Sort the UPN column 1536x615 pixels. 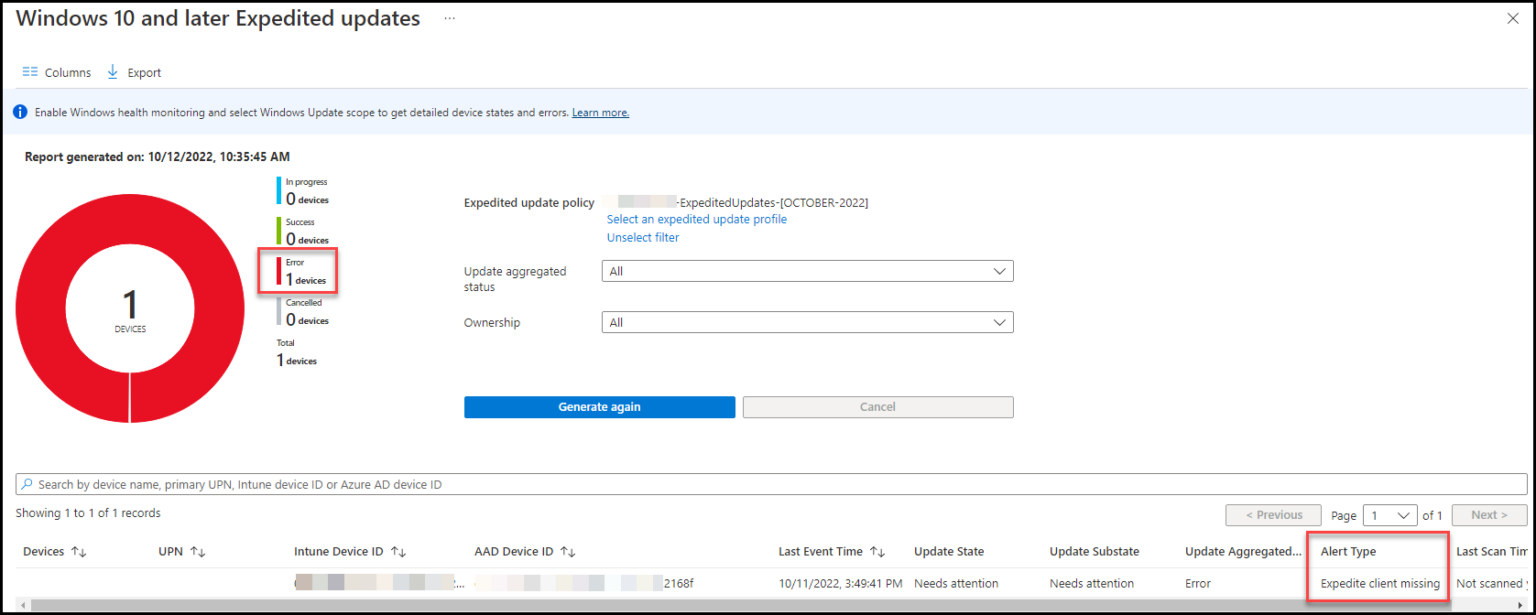tap(197, 551)
